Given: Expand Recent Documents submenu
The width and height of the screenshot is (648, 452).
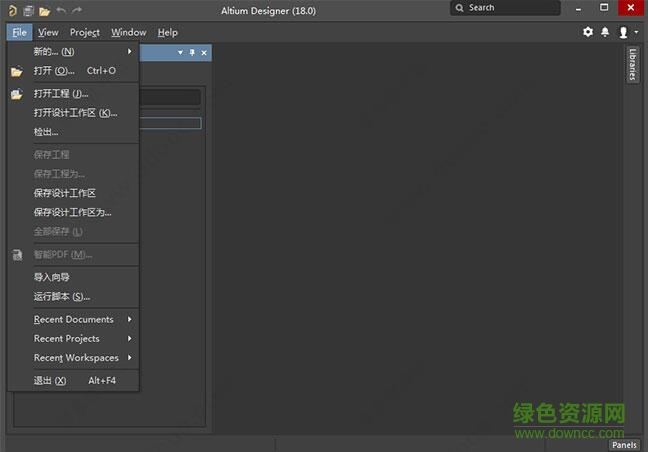Looking at the screenshot, I should 73,319.
